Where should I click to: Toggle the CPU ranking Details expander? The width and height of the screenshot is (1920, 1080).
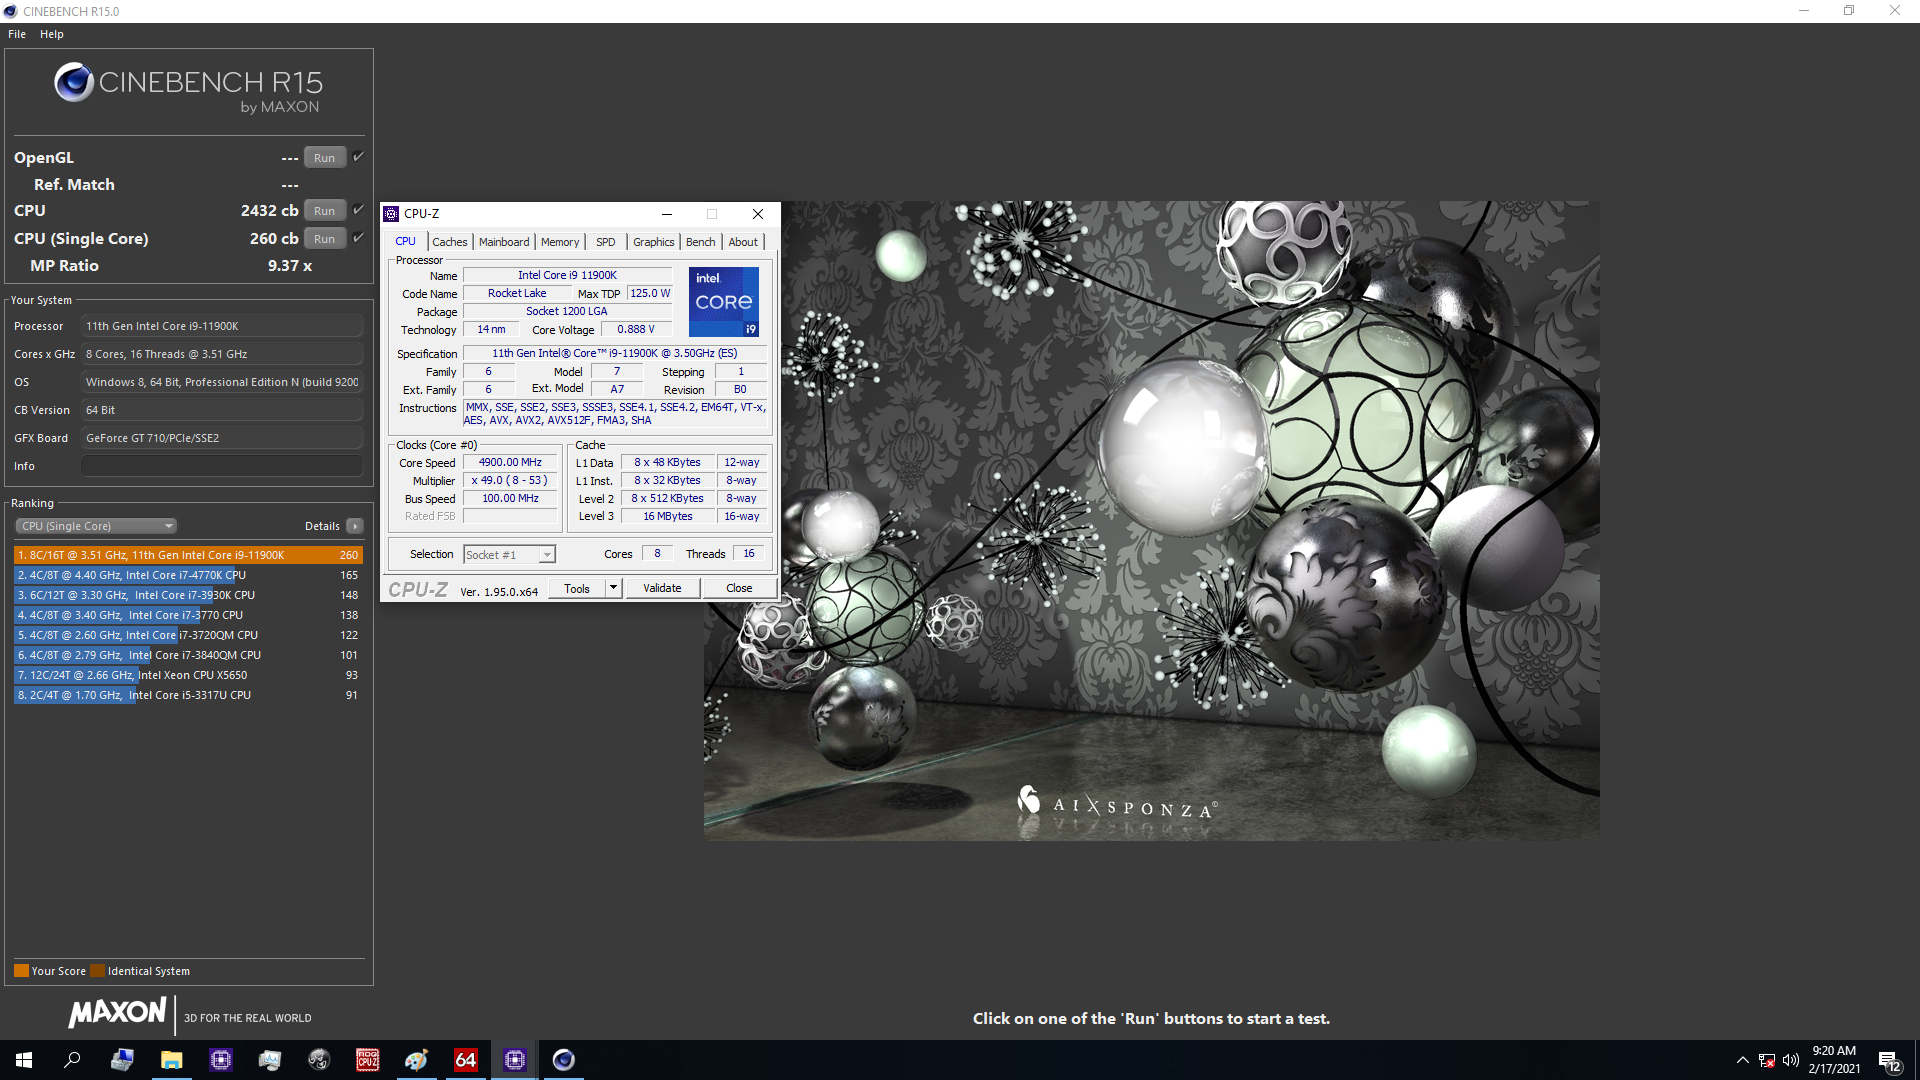356,526
